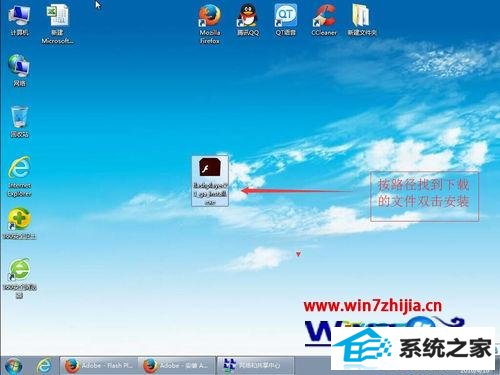
Task: Open the Windows Start menu orb
Action: [x=13, y=366]
